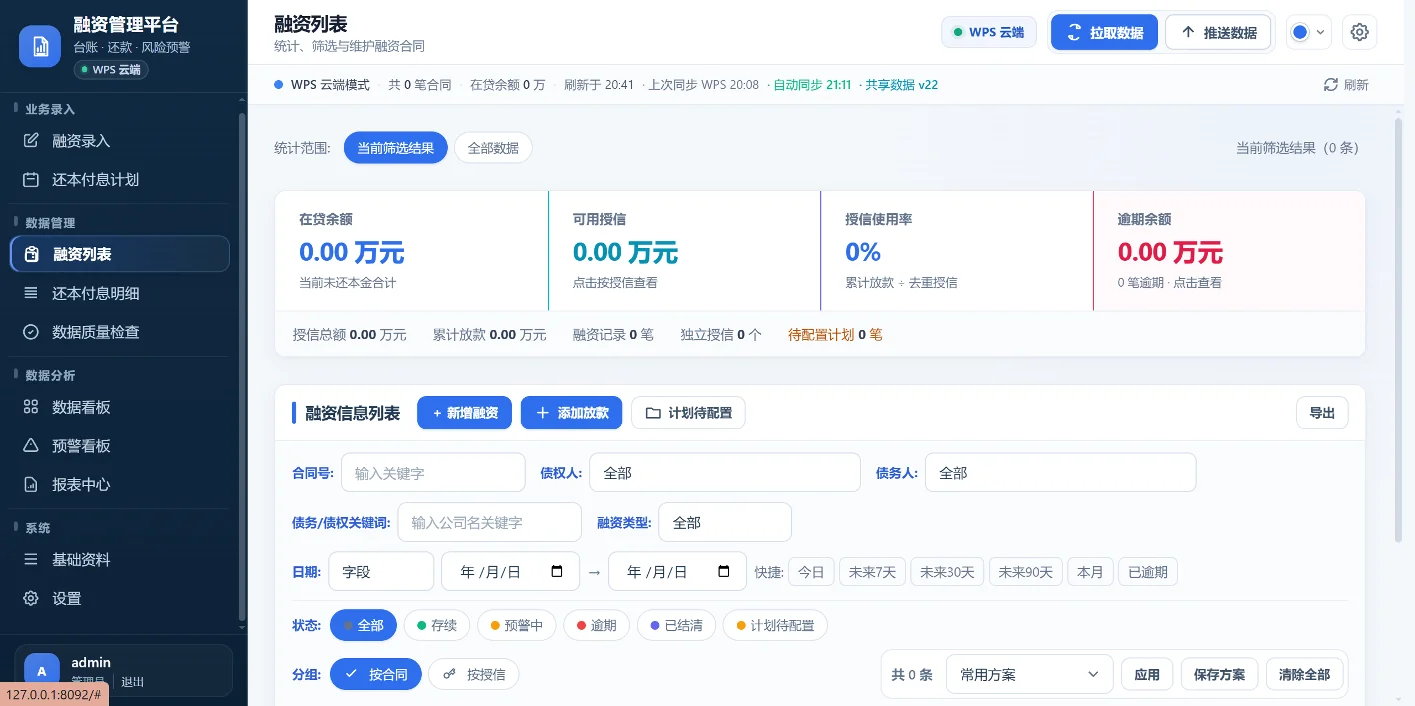The image size is (1415, 706).
Task: Open settings gear icon in header
Action: (x=1359, y=32)
